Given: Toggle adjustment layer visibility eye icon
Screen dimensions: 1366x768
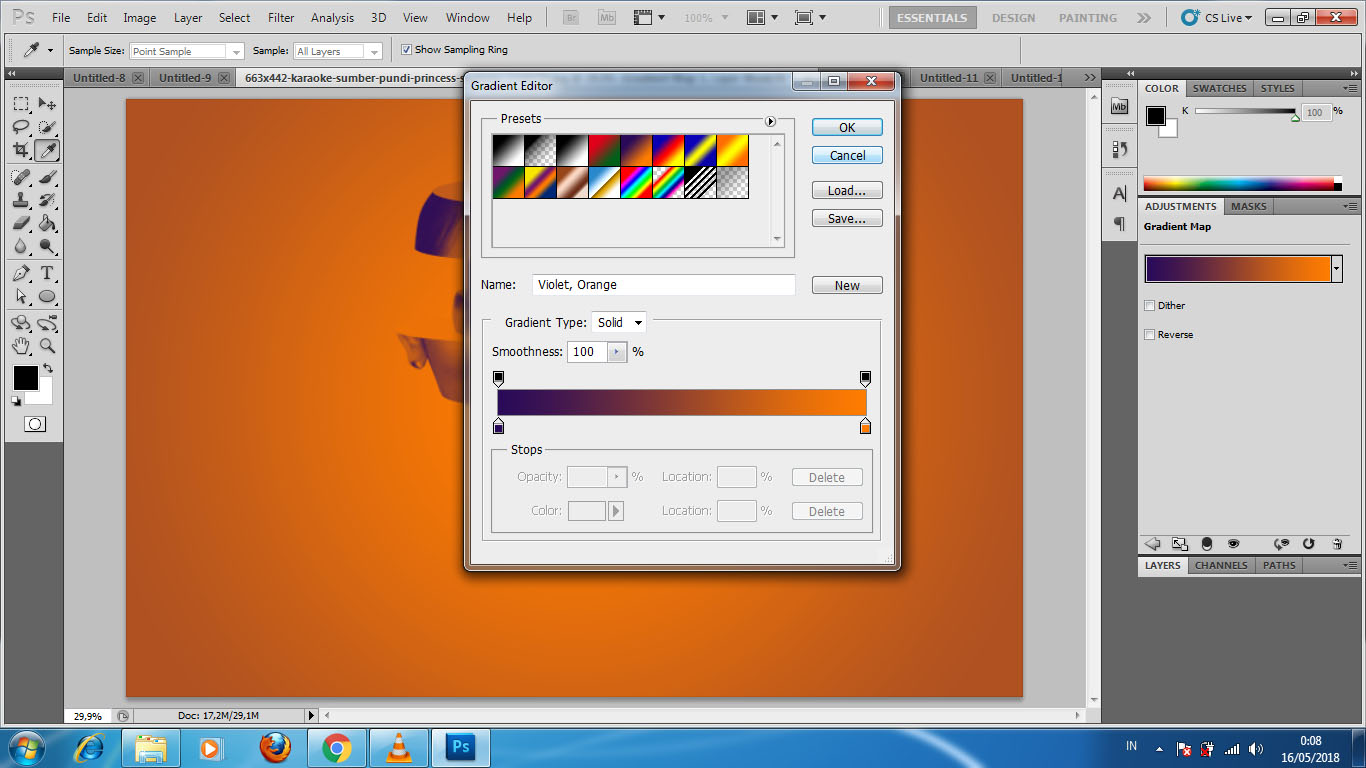Looking at the screenshot, I should (1234, 544).
